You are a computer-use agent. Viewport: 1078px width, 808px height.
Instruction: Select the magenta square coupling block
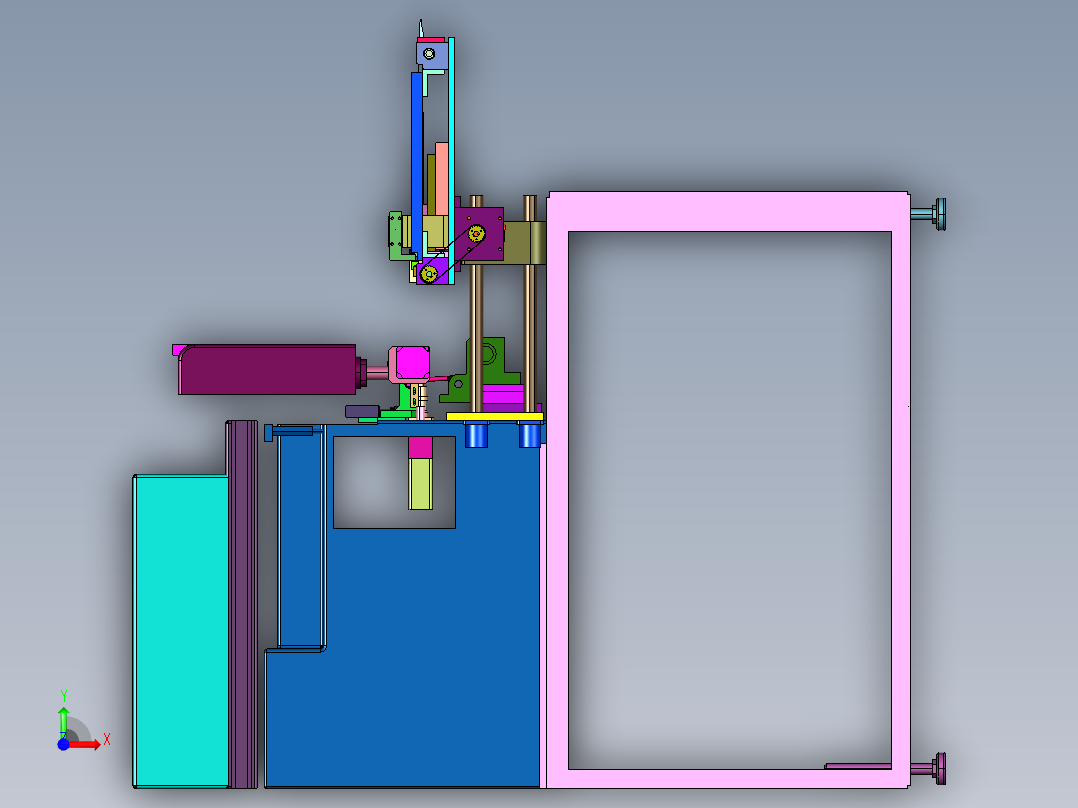click(412, 362)
